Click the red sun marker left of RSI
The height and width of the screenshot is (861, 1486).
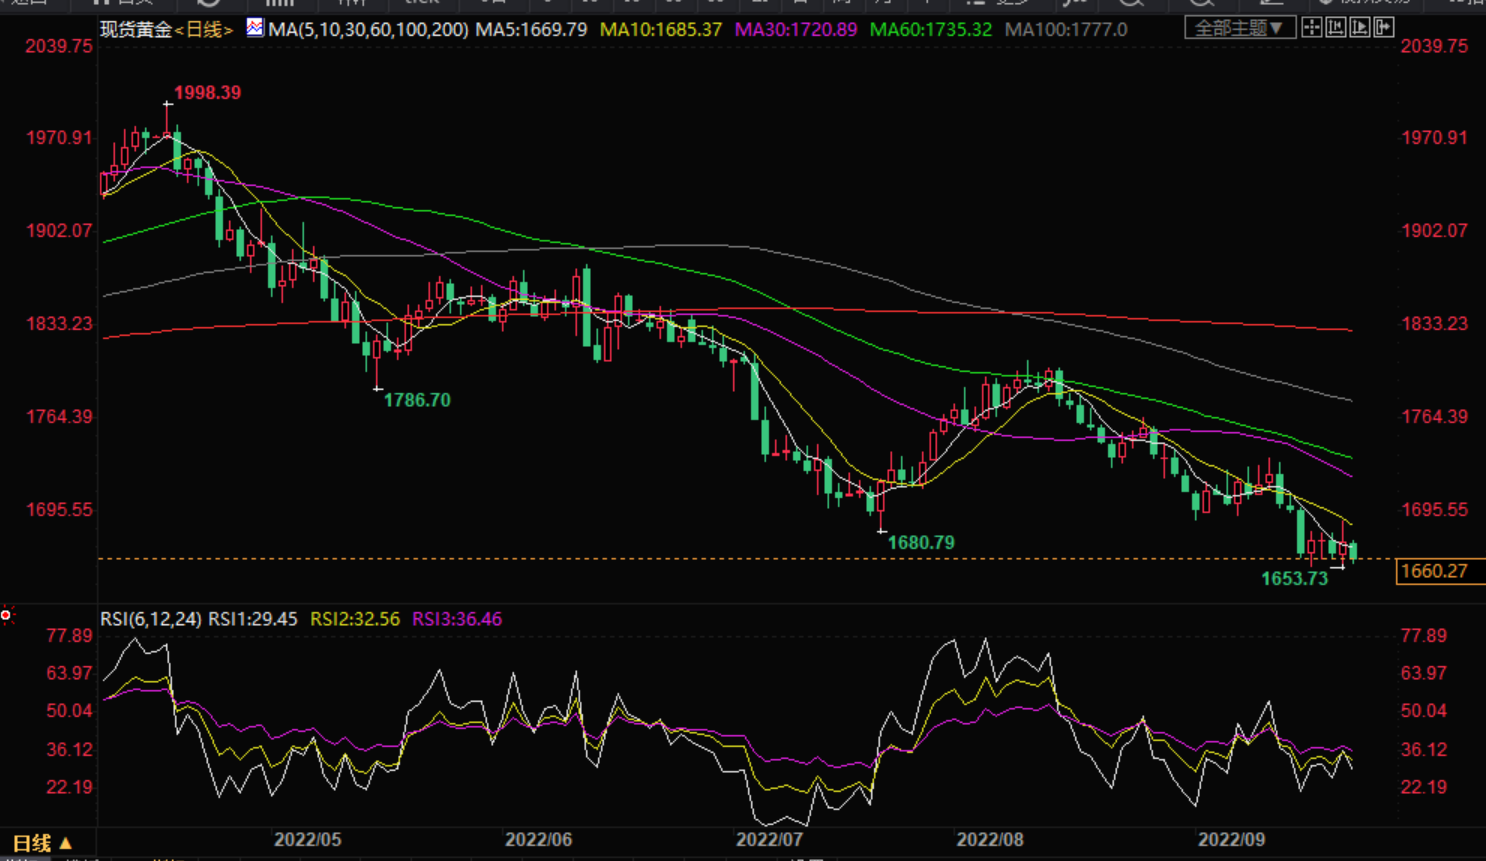6,615
